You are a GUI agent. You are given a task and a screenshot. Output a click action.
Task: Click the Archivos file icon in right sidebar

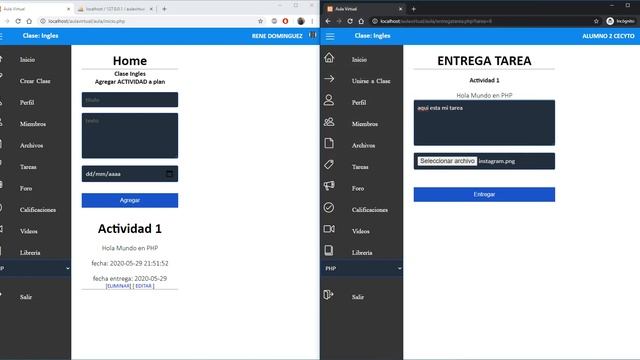(329, 143)
